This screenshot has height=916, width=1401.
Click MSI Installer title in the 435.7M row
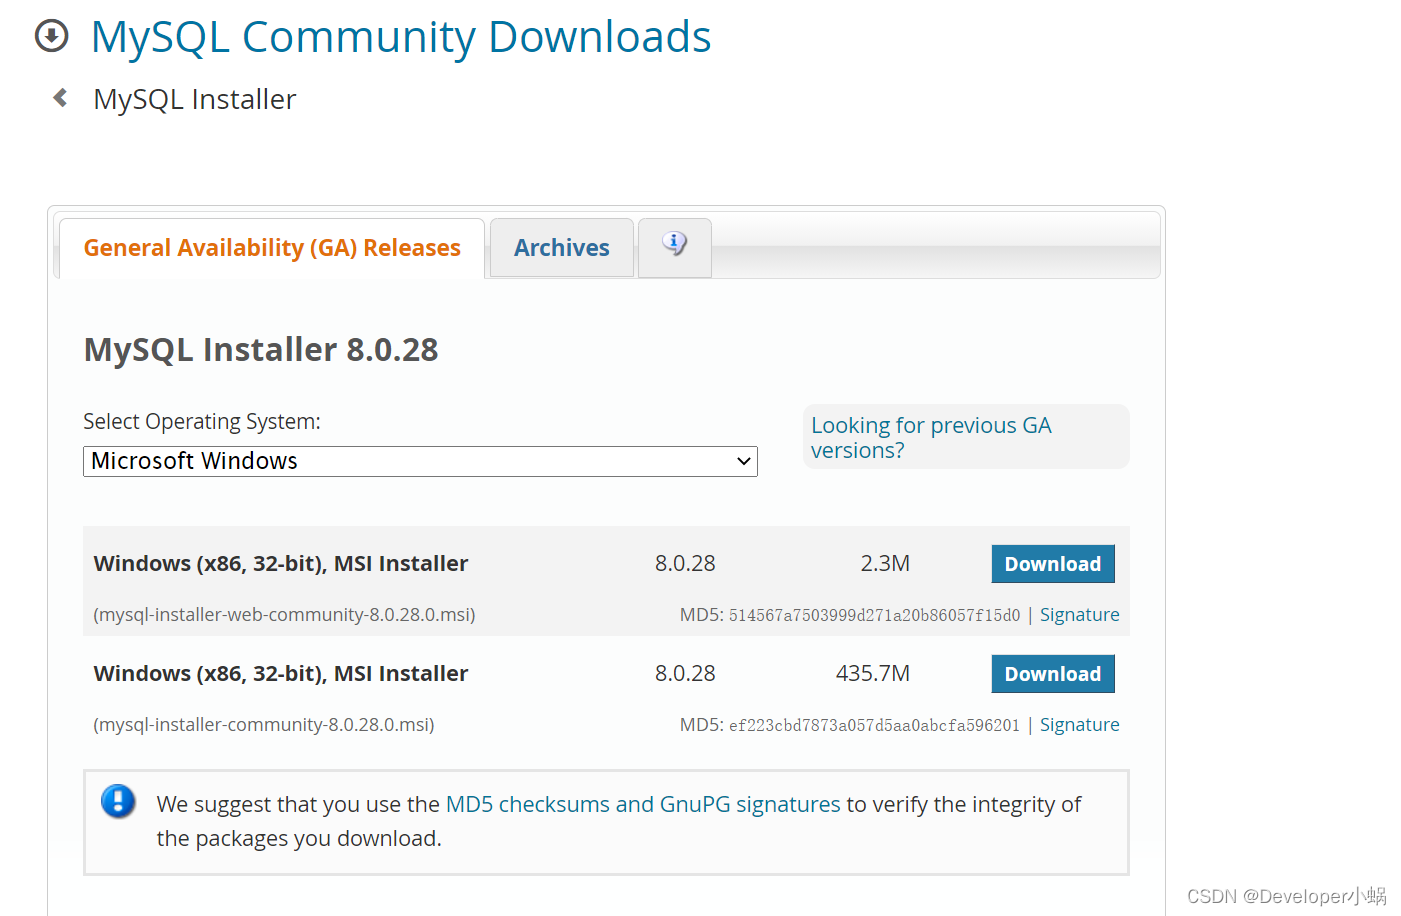(281, 673)
